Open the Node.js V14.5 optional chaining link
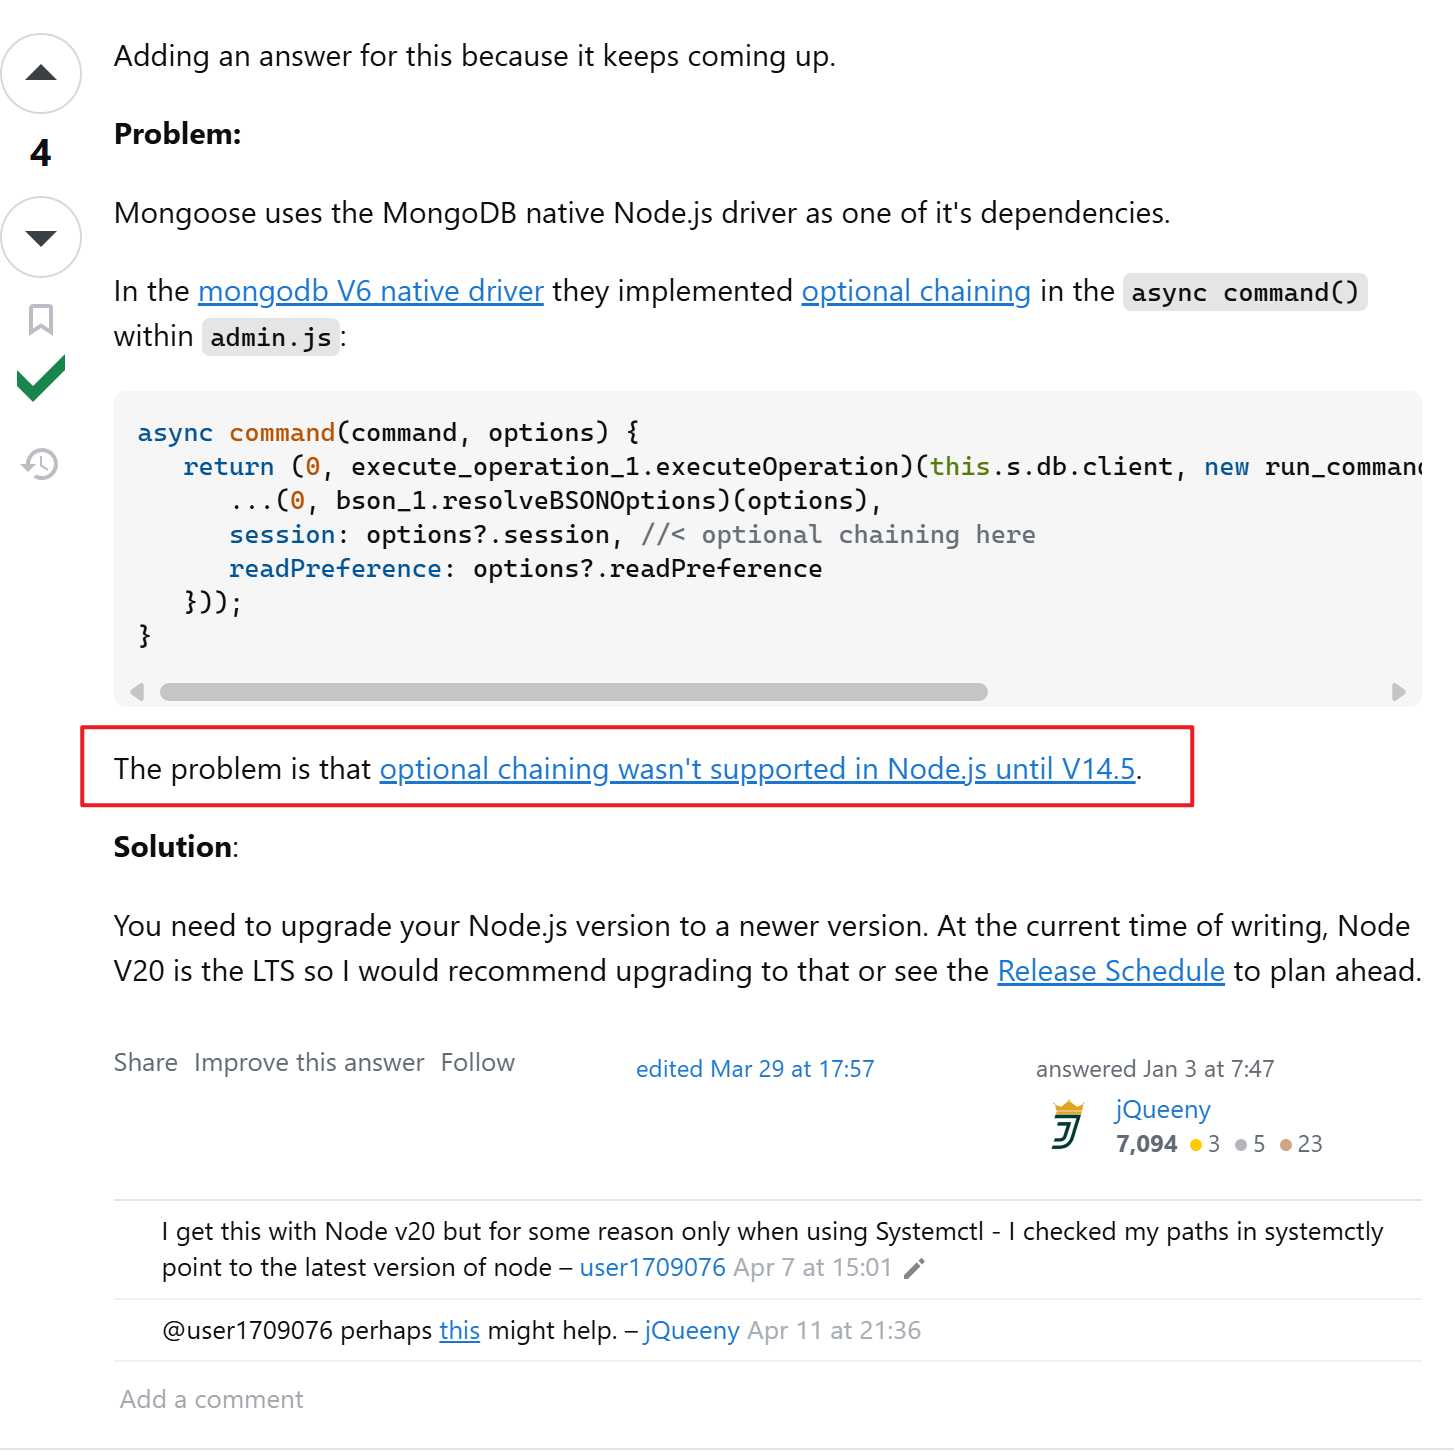1454x1451 pixels. click(757, 769)
